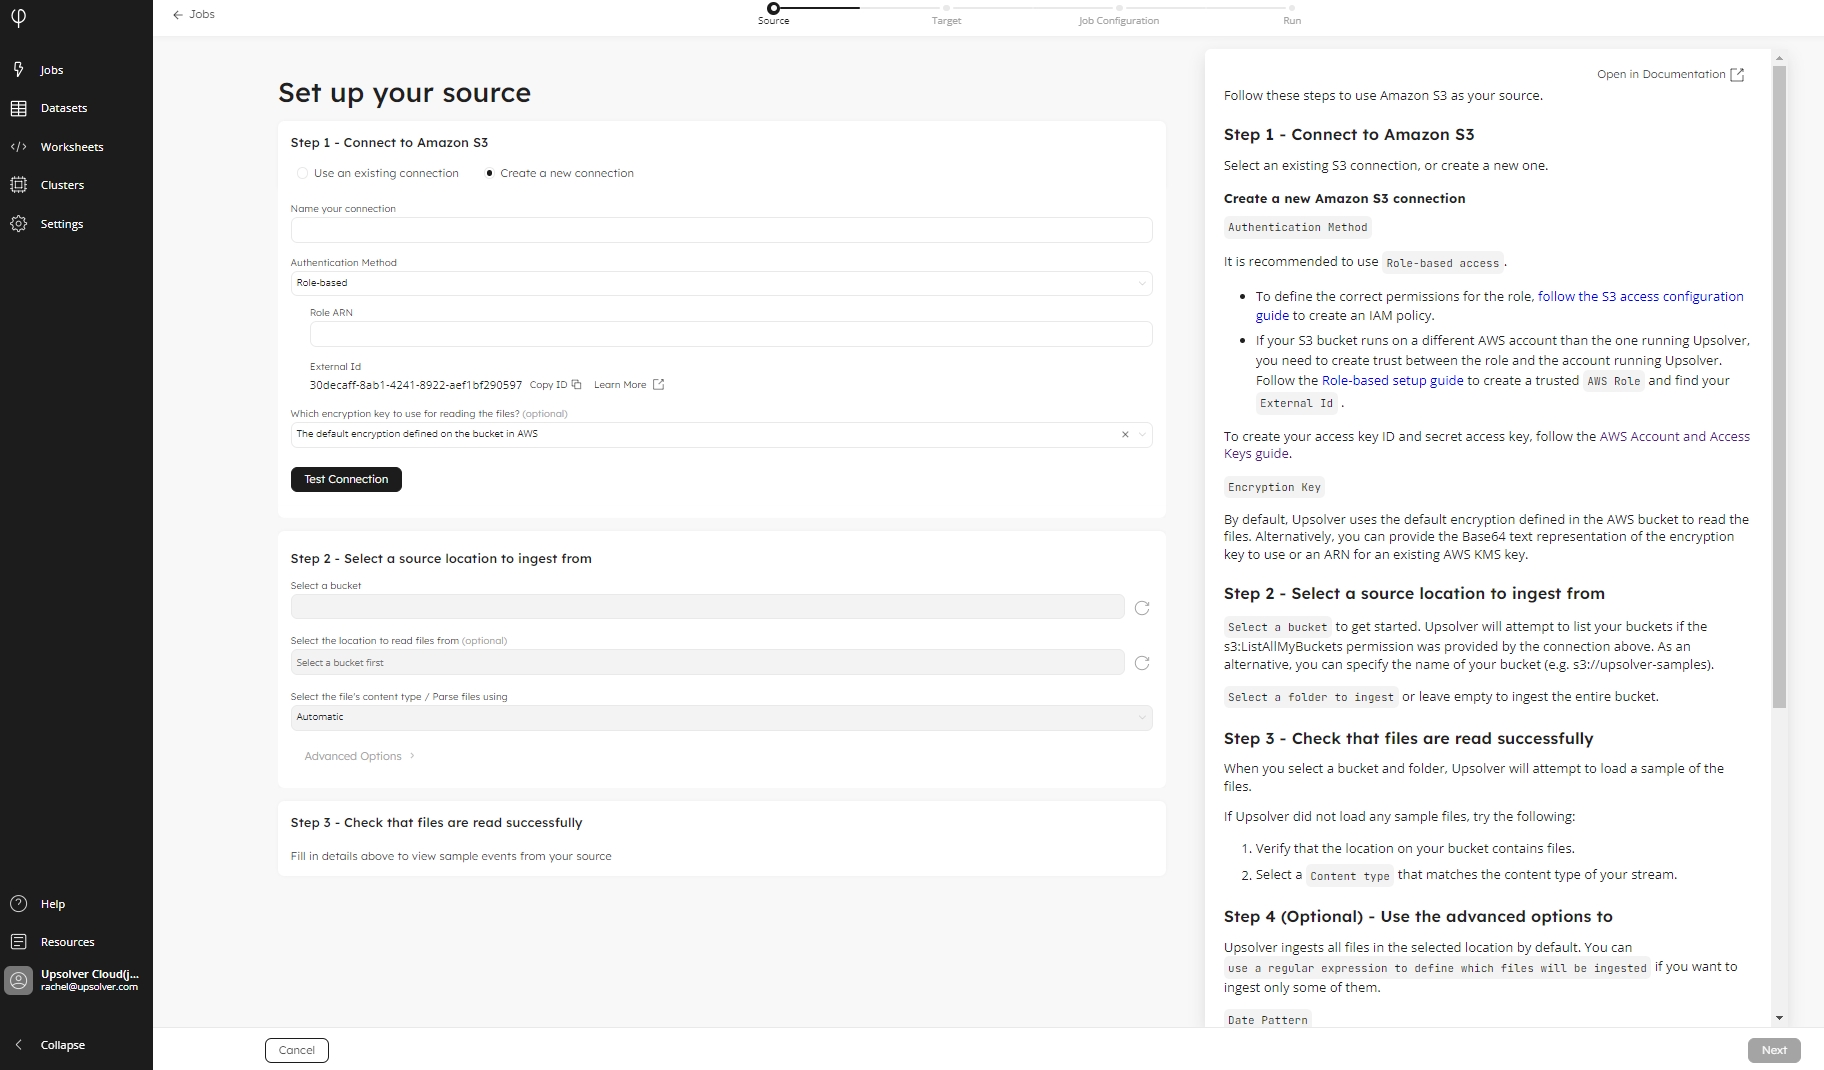Select Create a new connection option
The image size is (1824, 1070).
pos(490,173)
